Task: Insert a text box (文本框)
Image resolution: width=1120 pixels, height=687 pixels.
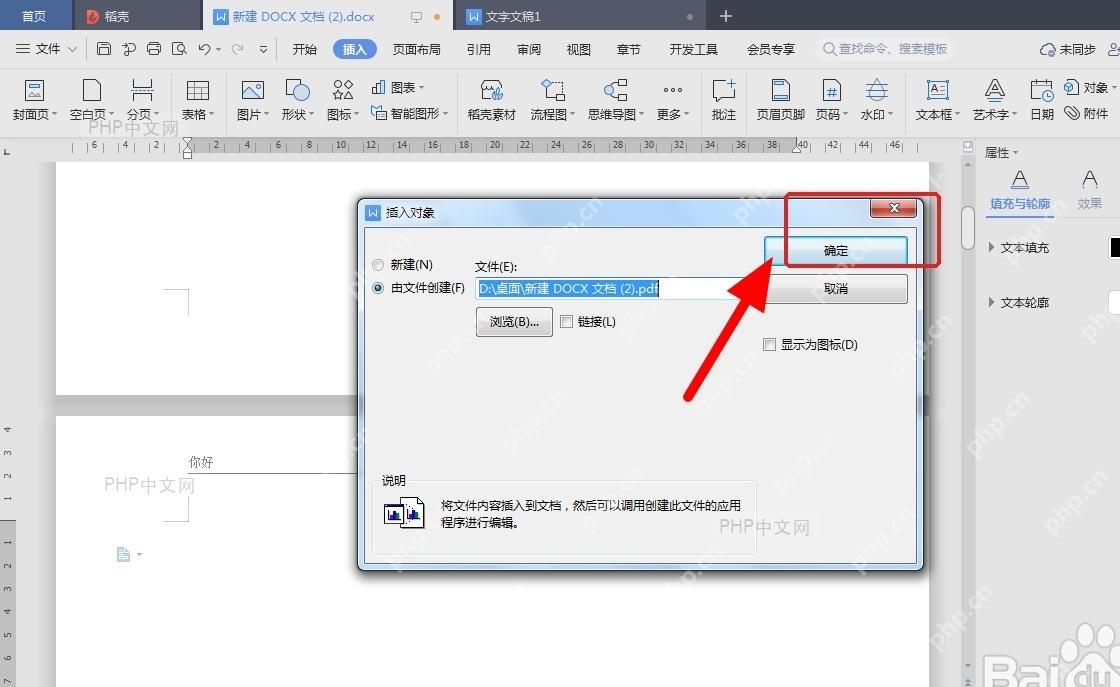Action: click(938, 99)
